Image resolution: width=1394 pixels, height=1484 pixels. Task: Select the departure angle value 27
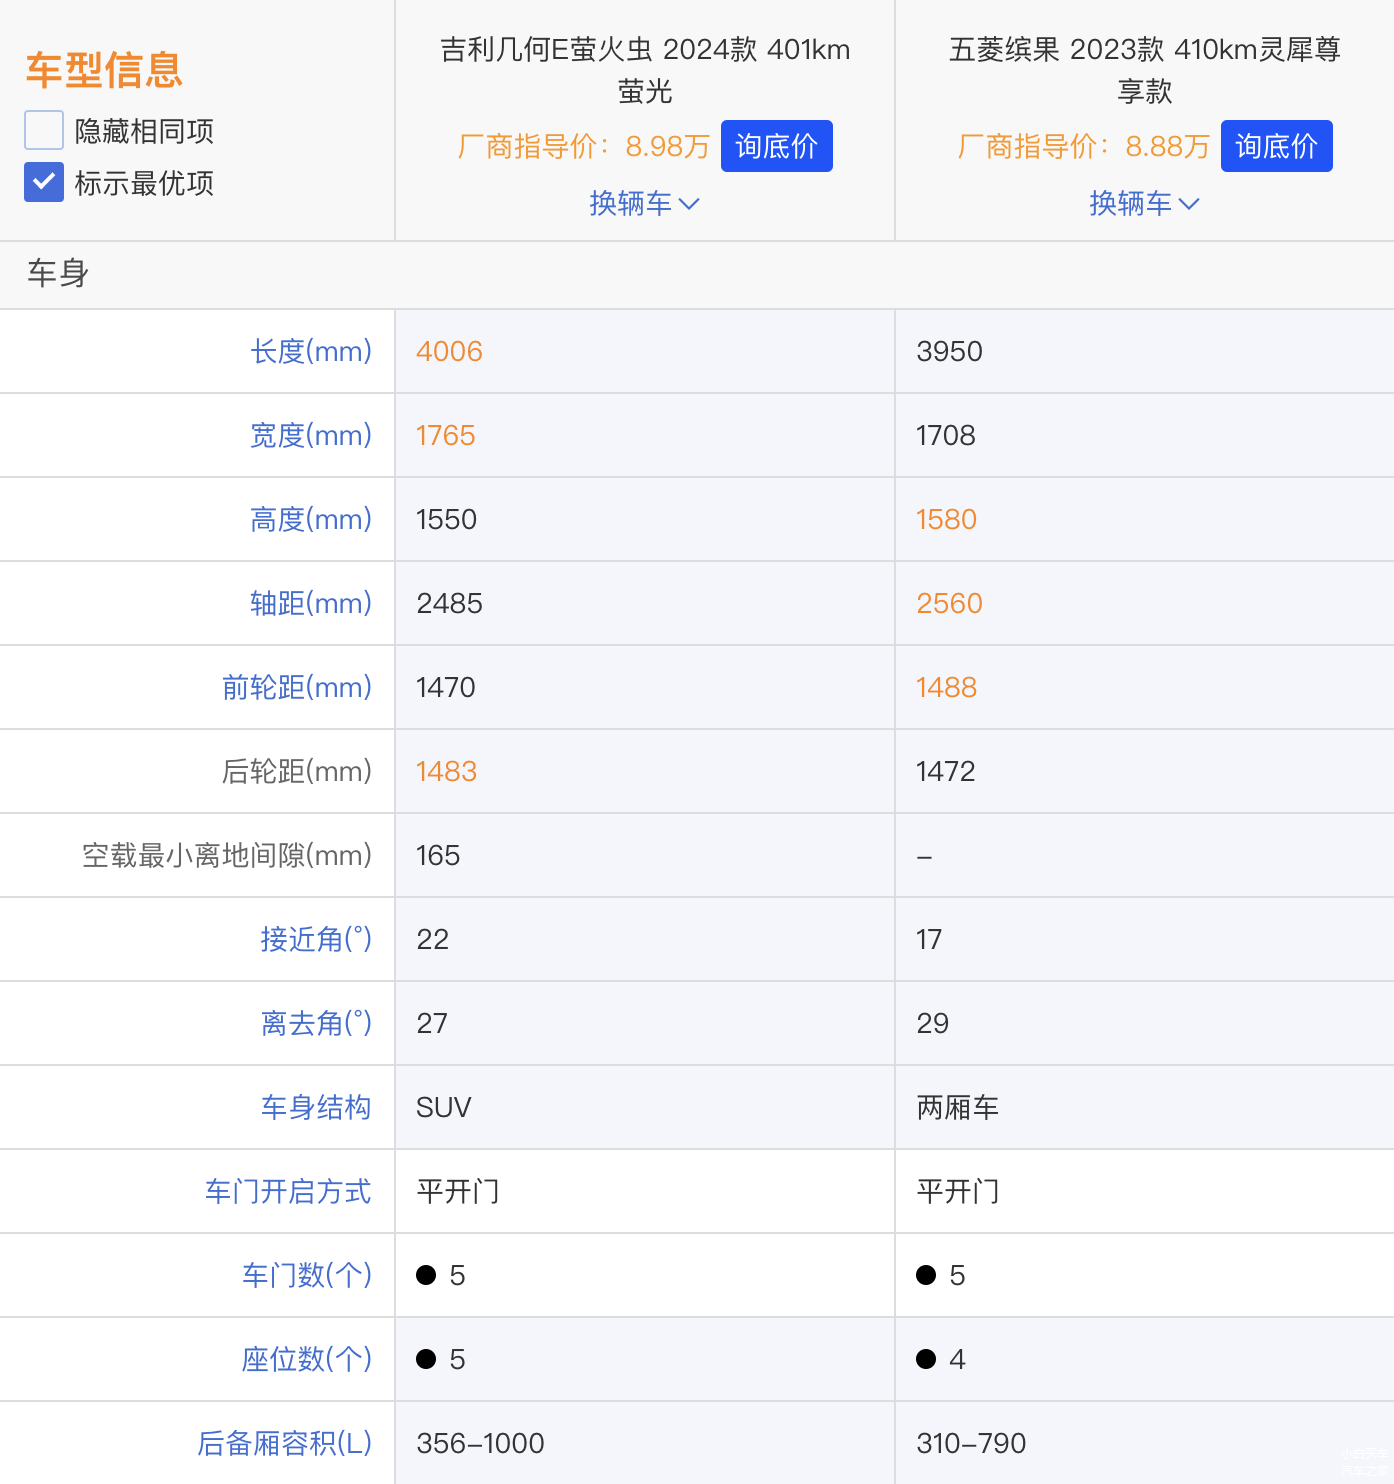(432, 1023)
